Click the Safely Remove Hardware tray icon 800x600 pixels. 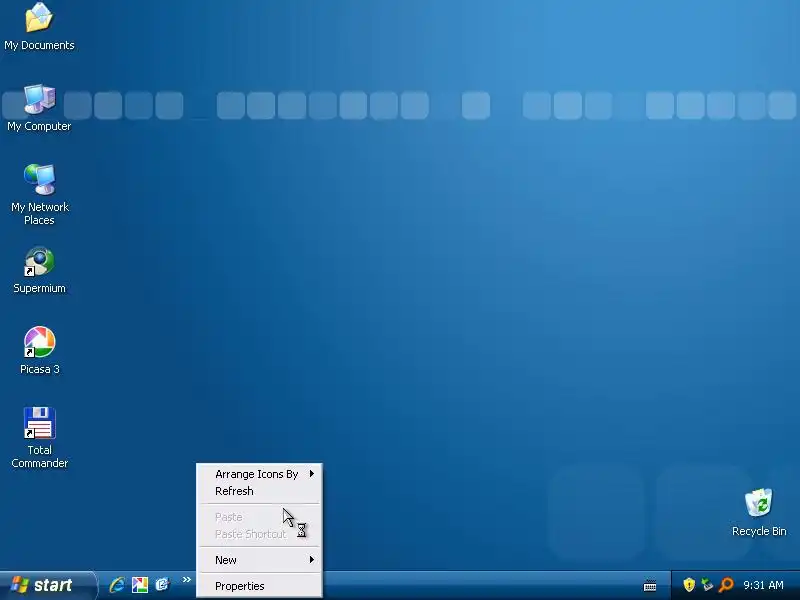click(707, 584)
